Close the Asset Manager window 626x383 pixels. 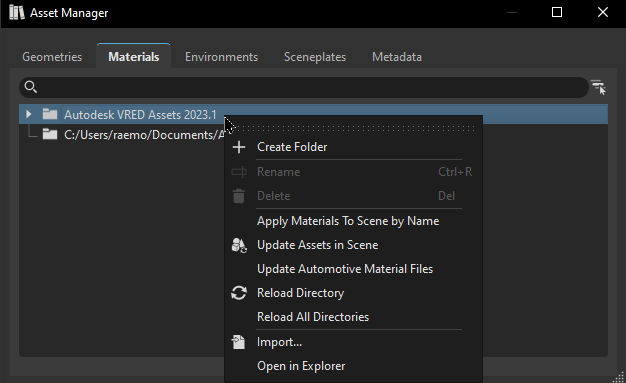[x=603, y=12]
